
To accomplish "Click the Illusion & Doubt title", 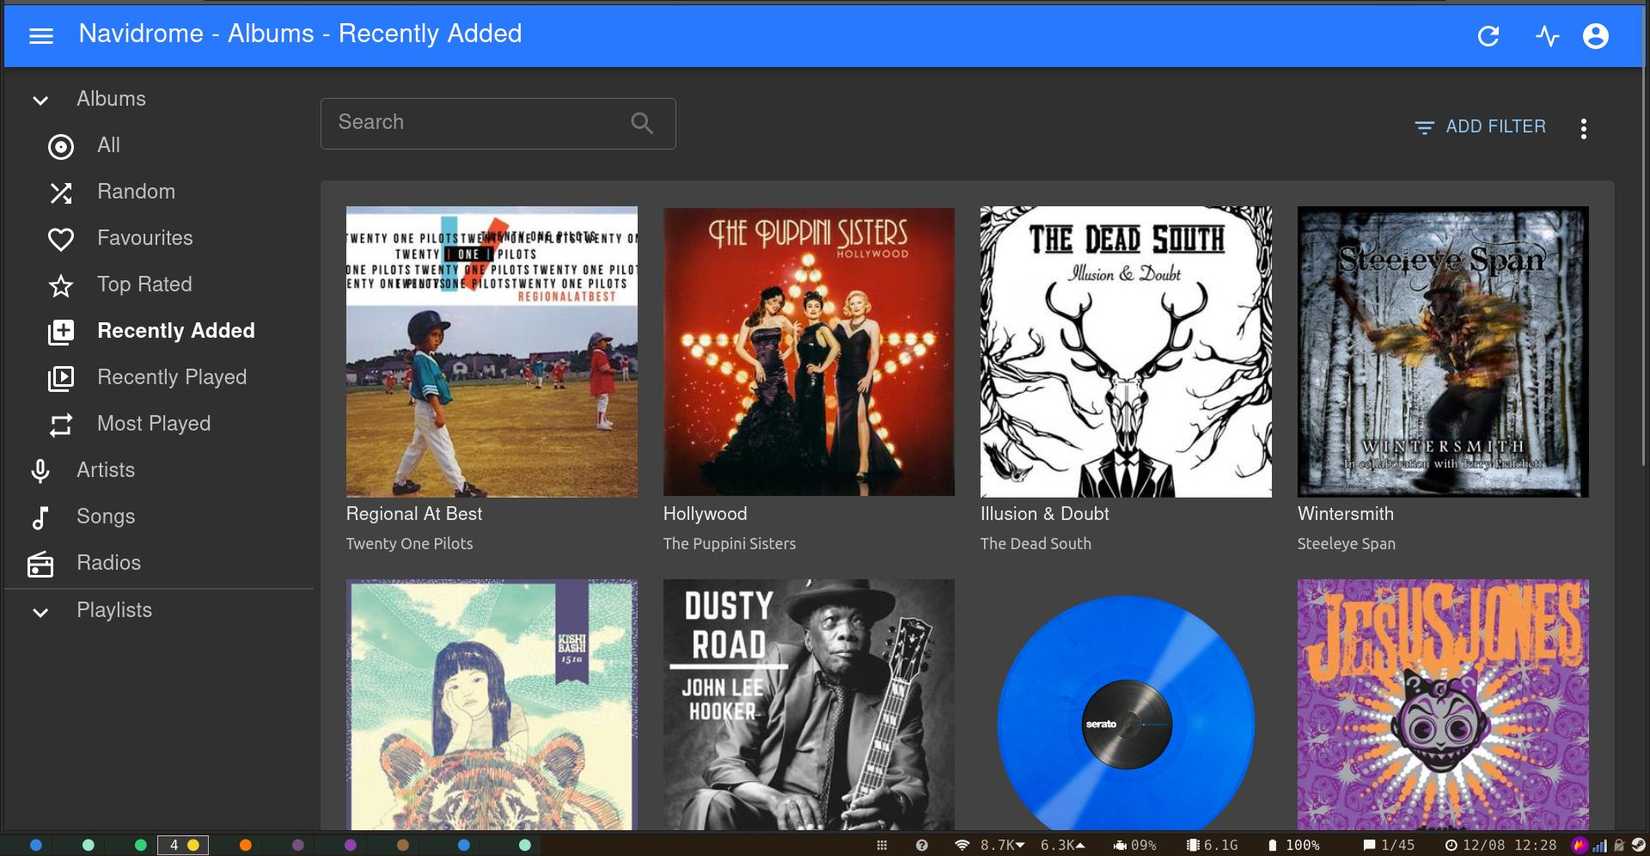I will [1044, 514].
